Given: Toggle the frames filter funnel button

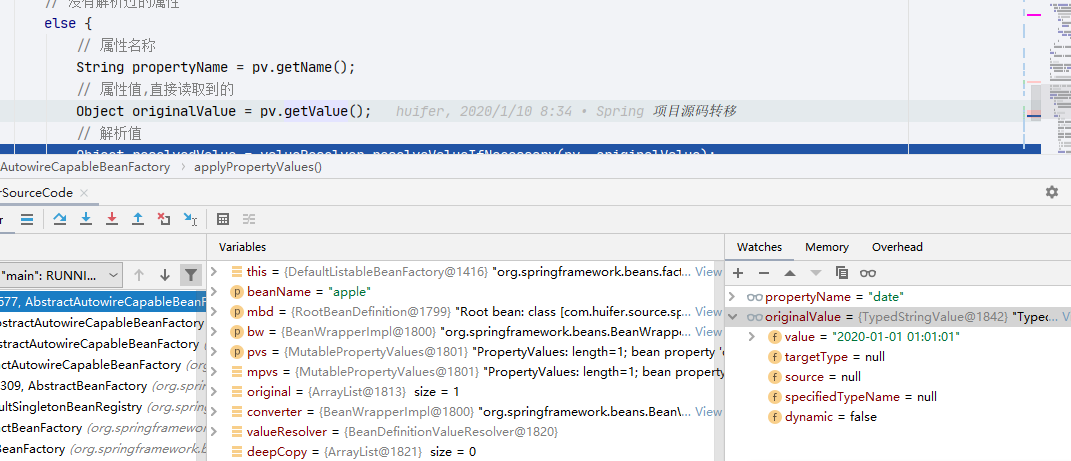Looking at the screenshot, I should 191,275.
